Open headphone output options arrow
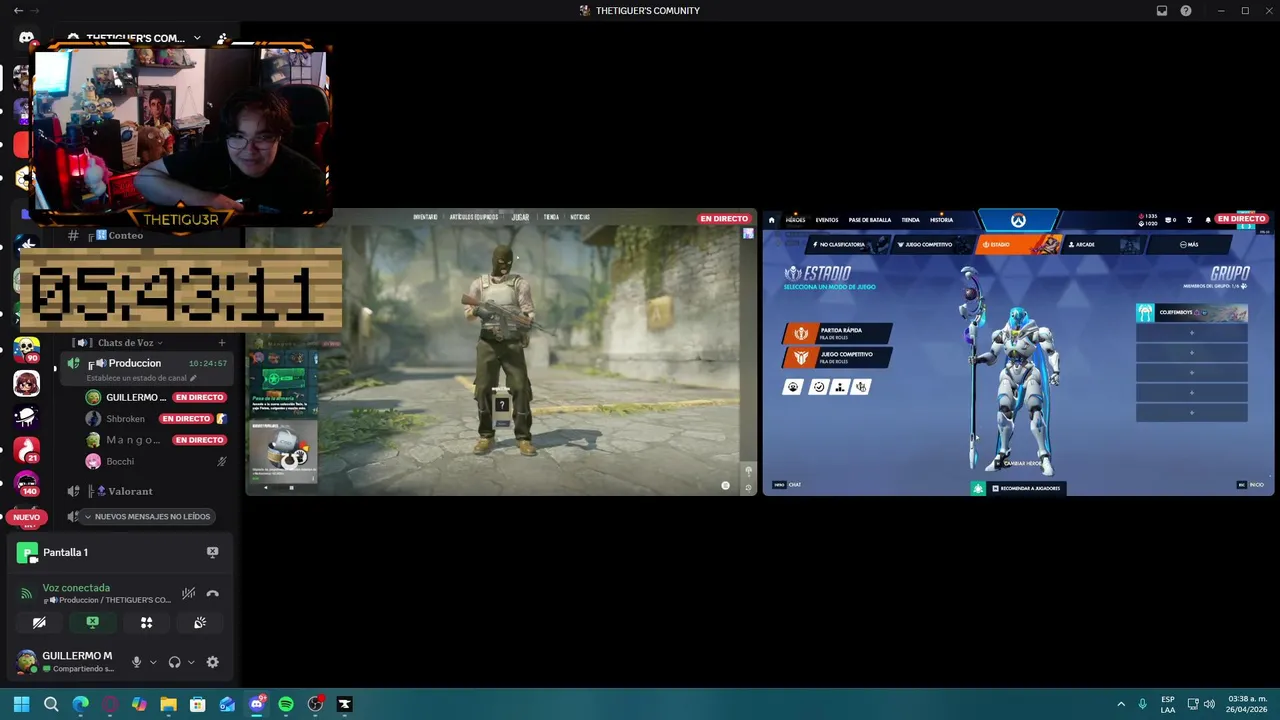 (x=191, y=662)
